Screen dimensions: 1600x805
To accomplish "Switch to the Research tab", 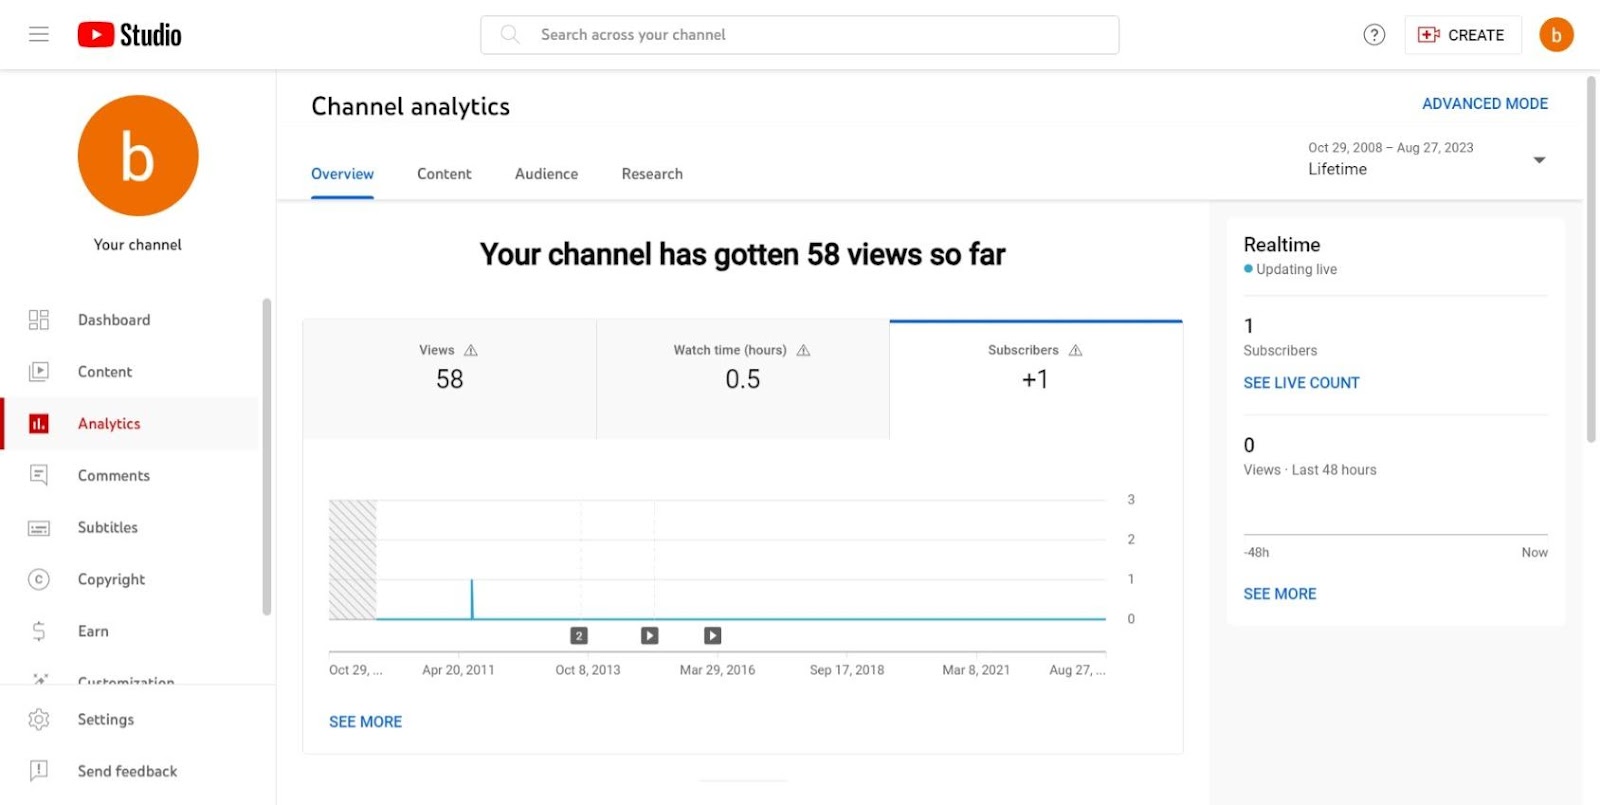I will pos(652,174).
